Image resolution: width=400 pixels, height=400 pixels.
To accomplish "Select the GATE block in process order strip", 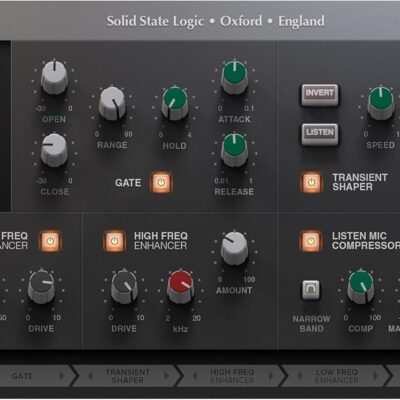I will pos(22,376).
